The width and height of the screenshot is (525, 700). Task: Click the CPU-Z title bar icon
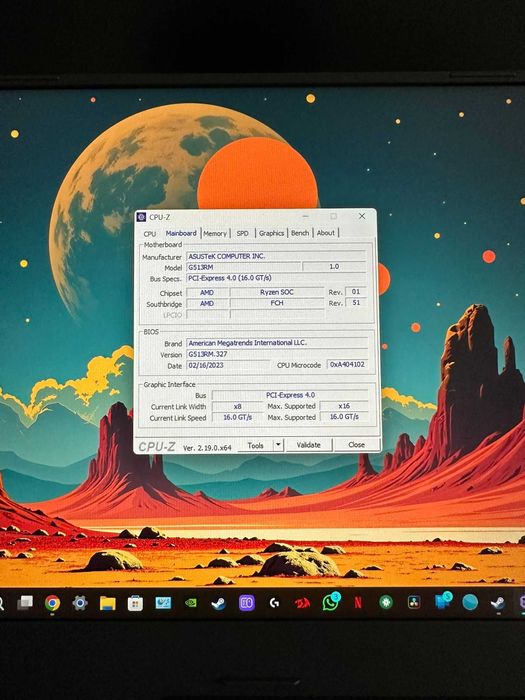142,217
